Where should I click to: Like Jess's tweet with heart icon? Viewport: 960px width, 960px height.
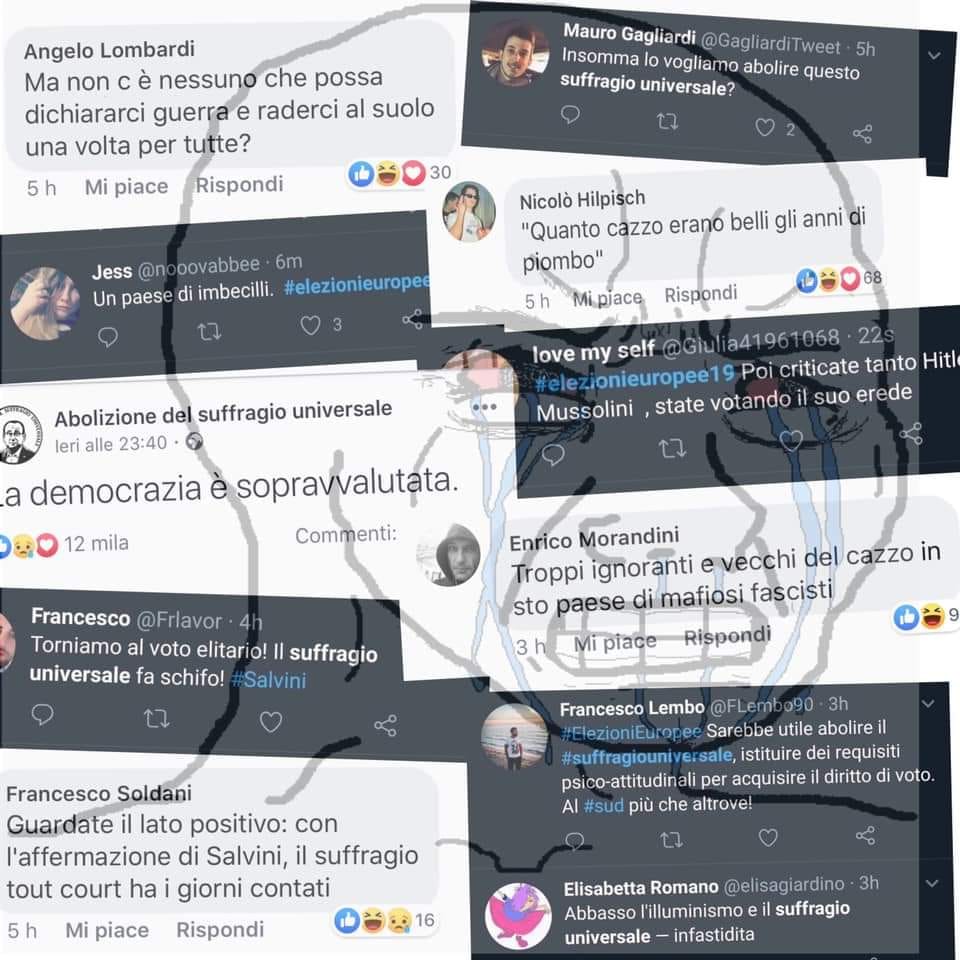[310, 325]
